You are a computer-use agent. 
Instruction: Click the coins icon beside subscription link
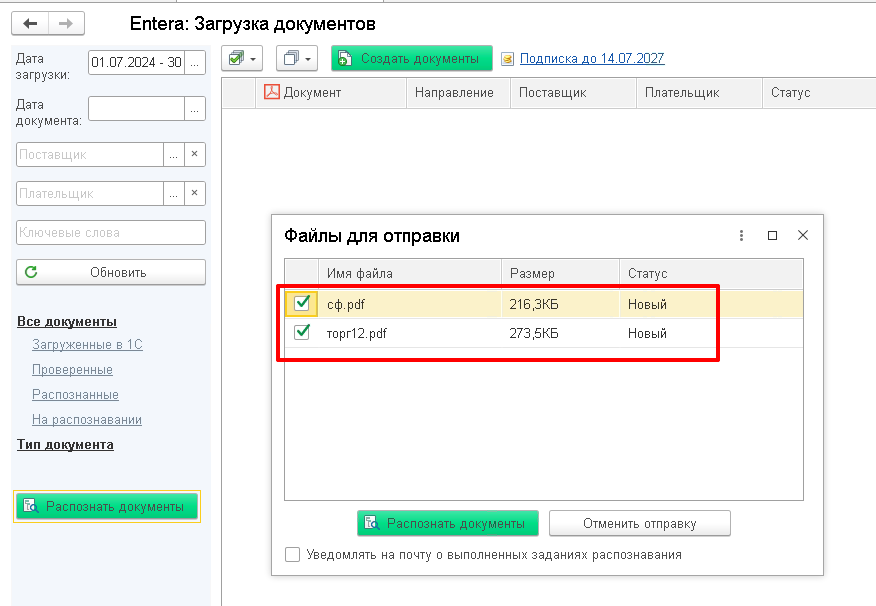pos(507,59)
